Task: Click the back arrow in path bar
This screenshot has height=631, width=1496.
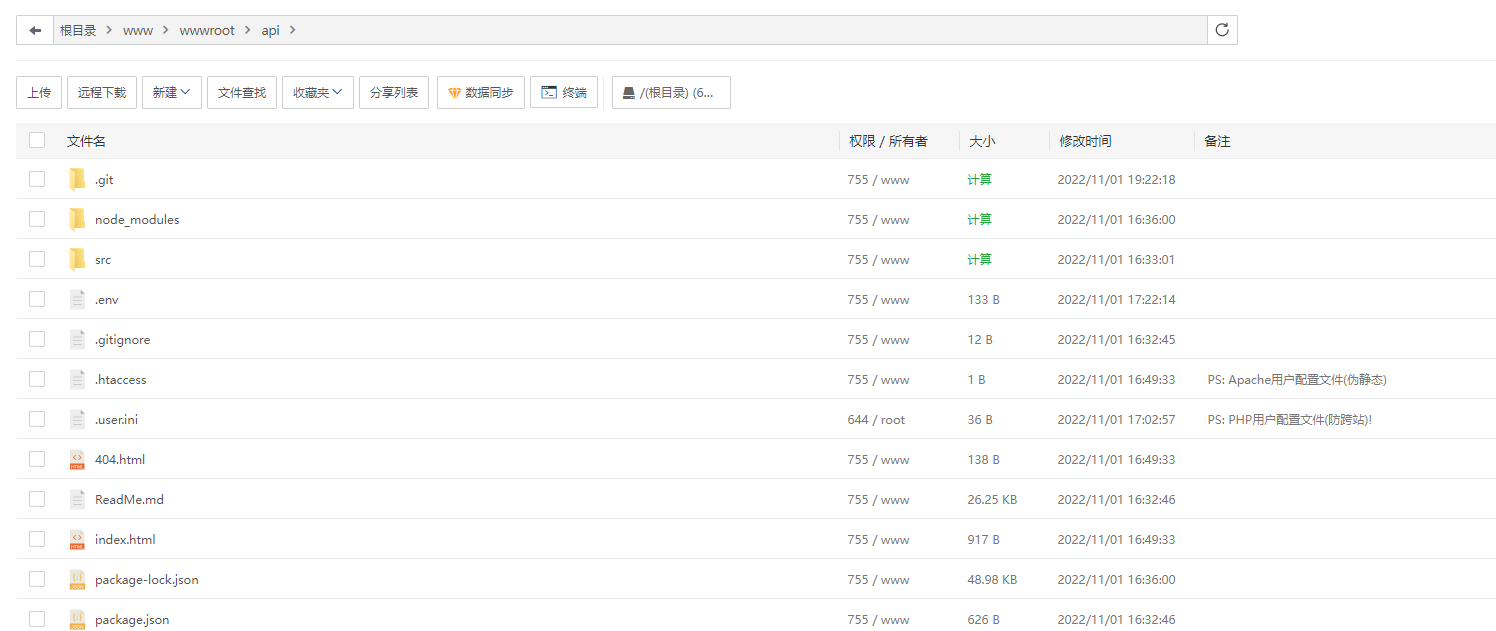Action: (35, 30)
